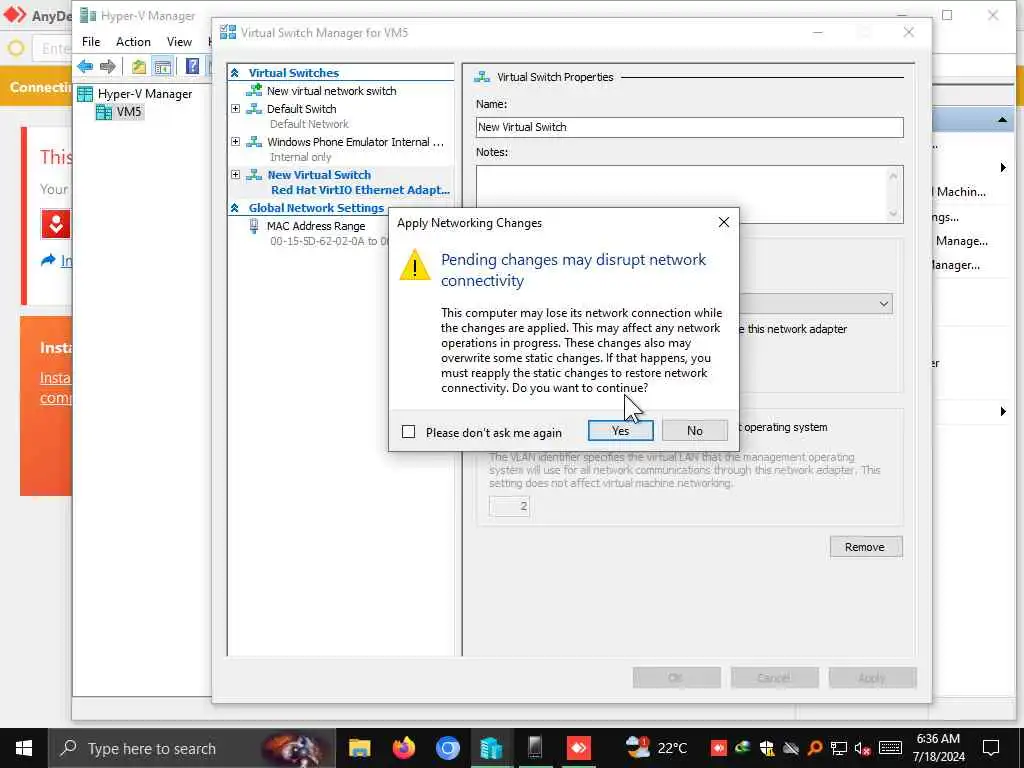
Task: Expand the Default Switch tree node
Action: 235,108
